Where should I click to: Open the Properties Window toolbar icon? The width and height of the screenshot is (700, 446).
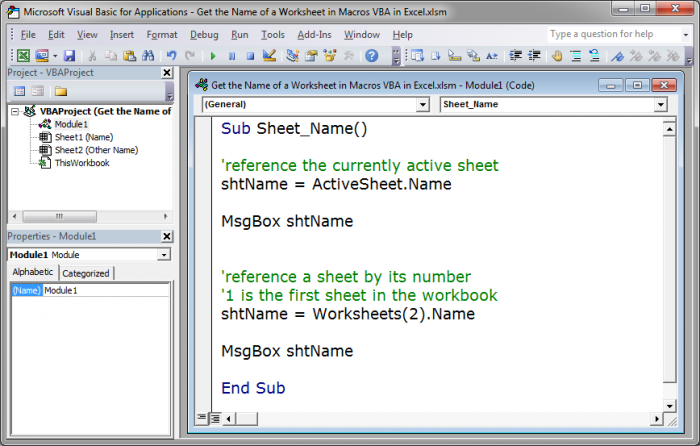coord(311,56)
